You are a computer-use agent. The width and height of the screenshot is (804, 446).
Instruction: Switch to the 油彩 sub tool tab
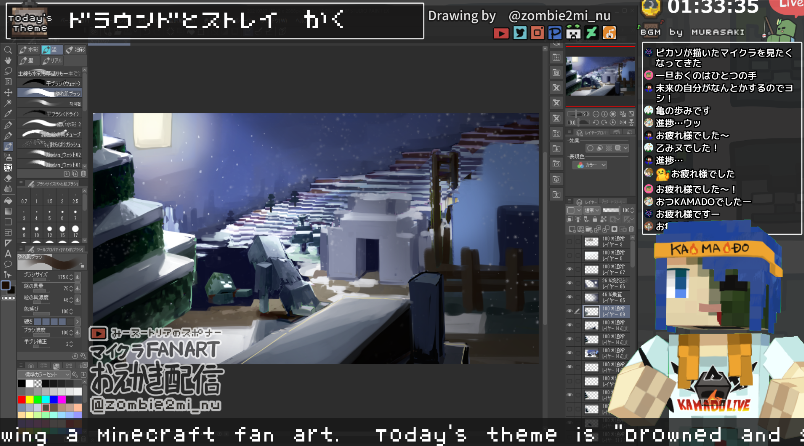75,50
